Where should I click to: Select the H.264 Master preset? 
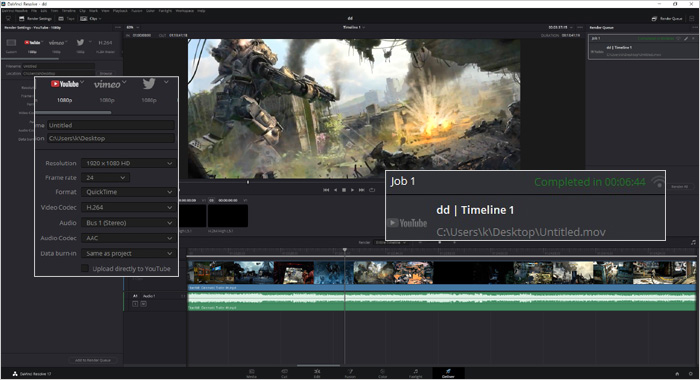(x=105, y=46)
